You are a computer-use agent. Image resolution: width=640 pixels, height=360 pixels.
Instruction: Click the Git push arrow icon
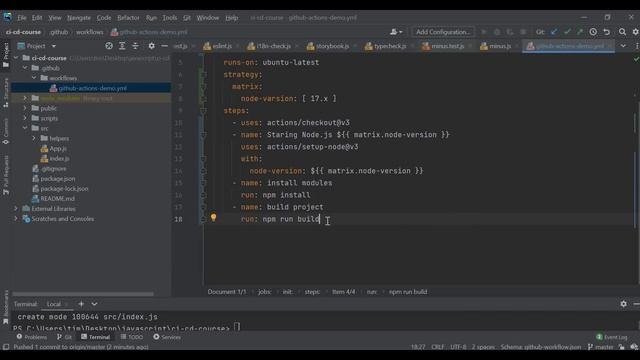click(x=580, y=32)
